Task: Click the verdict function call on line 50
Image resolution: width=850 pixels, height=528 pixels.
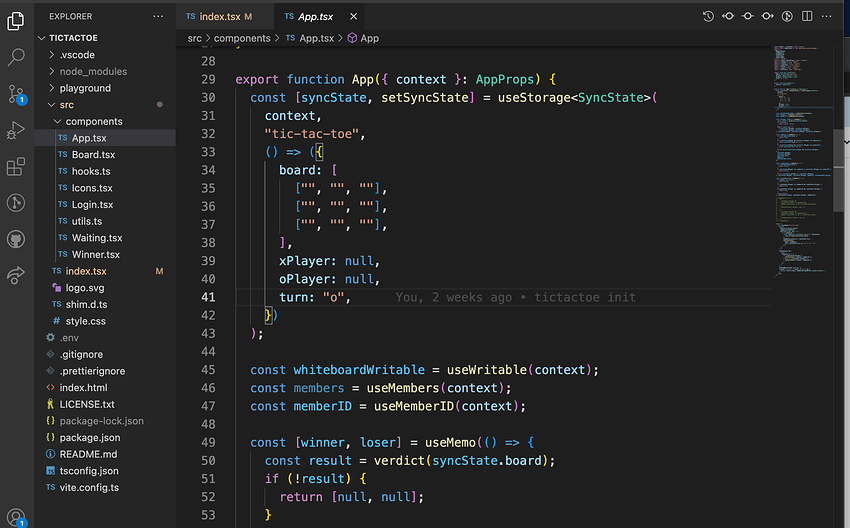Action: (x=399, y=461)
